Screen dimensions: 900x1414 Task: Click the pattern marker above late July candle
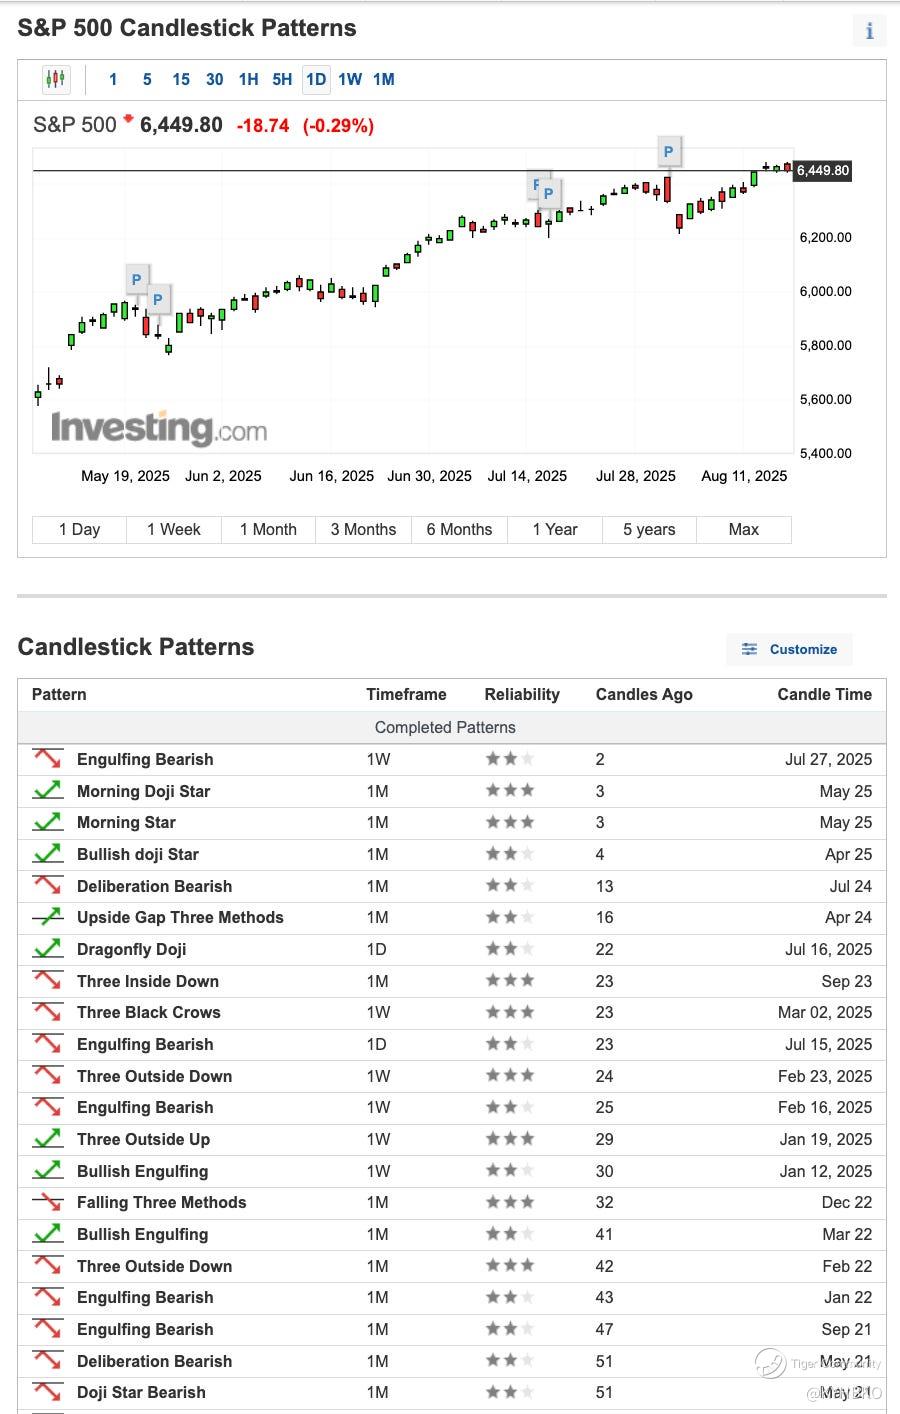pos(668,152)
